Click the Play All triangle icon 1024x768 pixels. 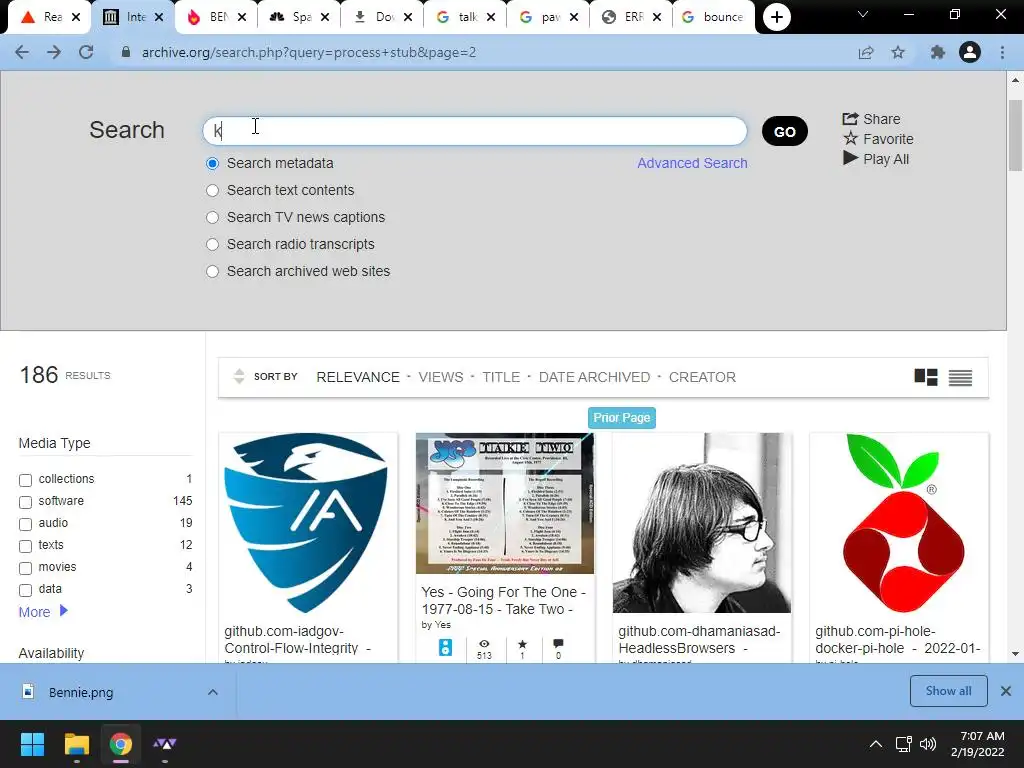click(850, 158)
